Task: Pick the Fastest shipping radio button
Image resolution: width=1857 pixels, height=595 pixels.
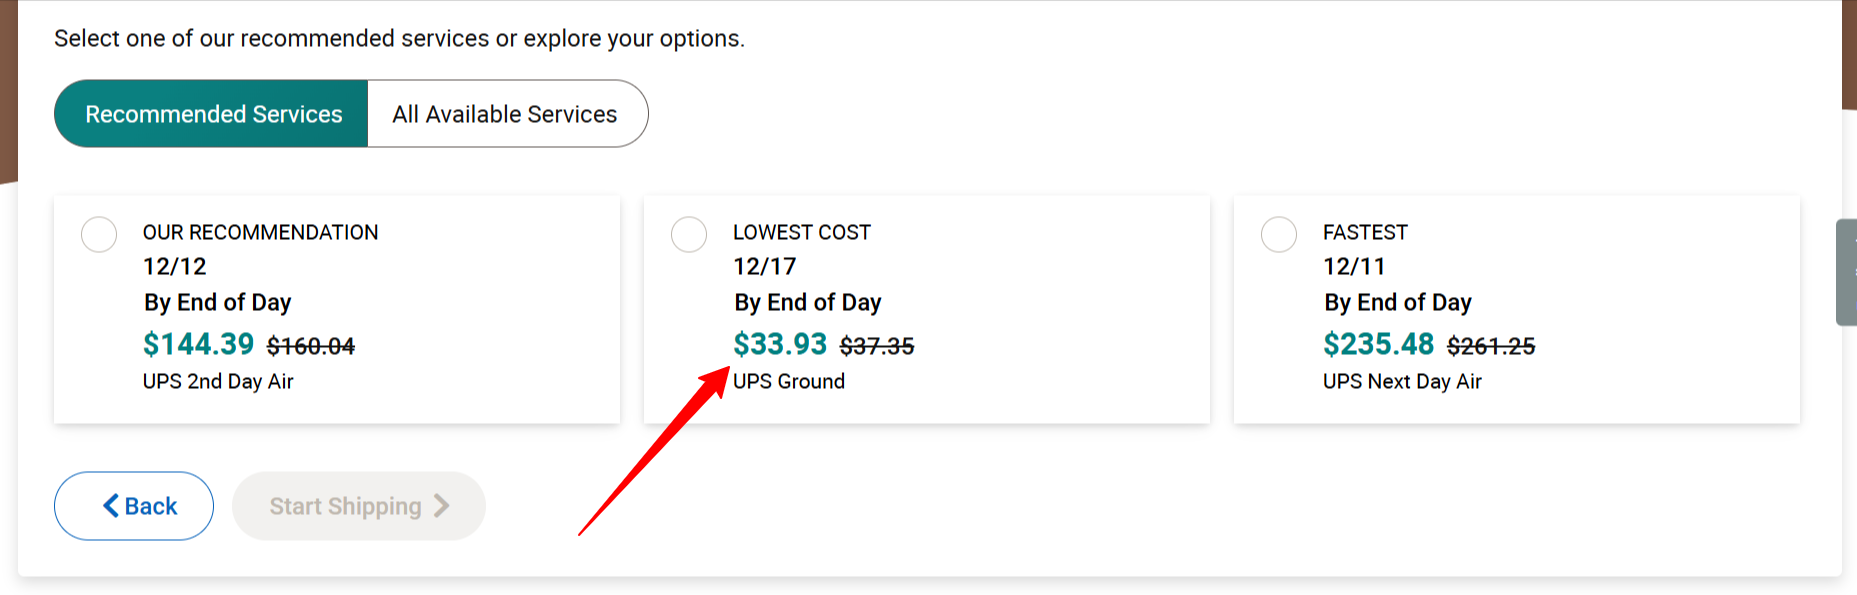Action: coord(1279,235)
